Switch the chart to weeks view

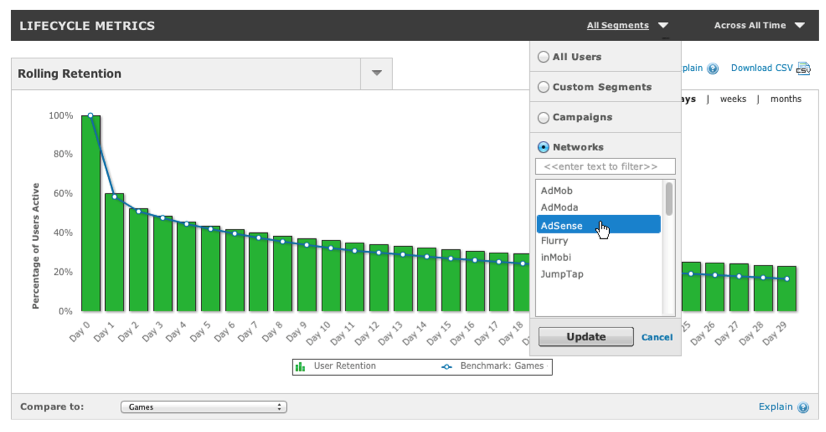[733, 99]
